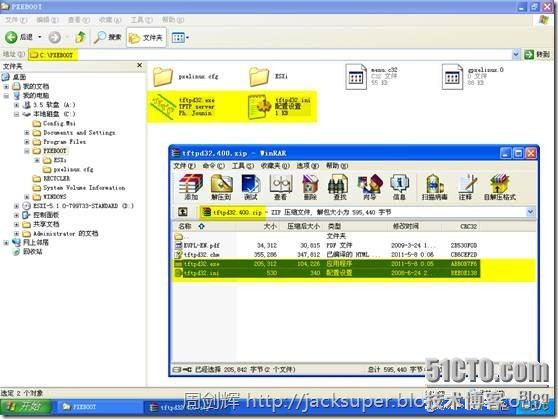Collapse 我的电脑 (My Computer) tree node
Image resolution: width=558 pixels, height=419 pixels.
[6, 96]
